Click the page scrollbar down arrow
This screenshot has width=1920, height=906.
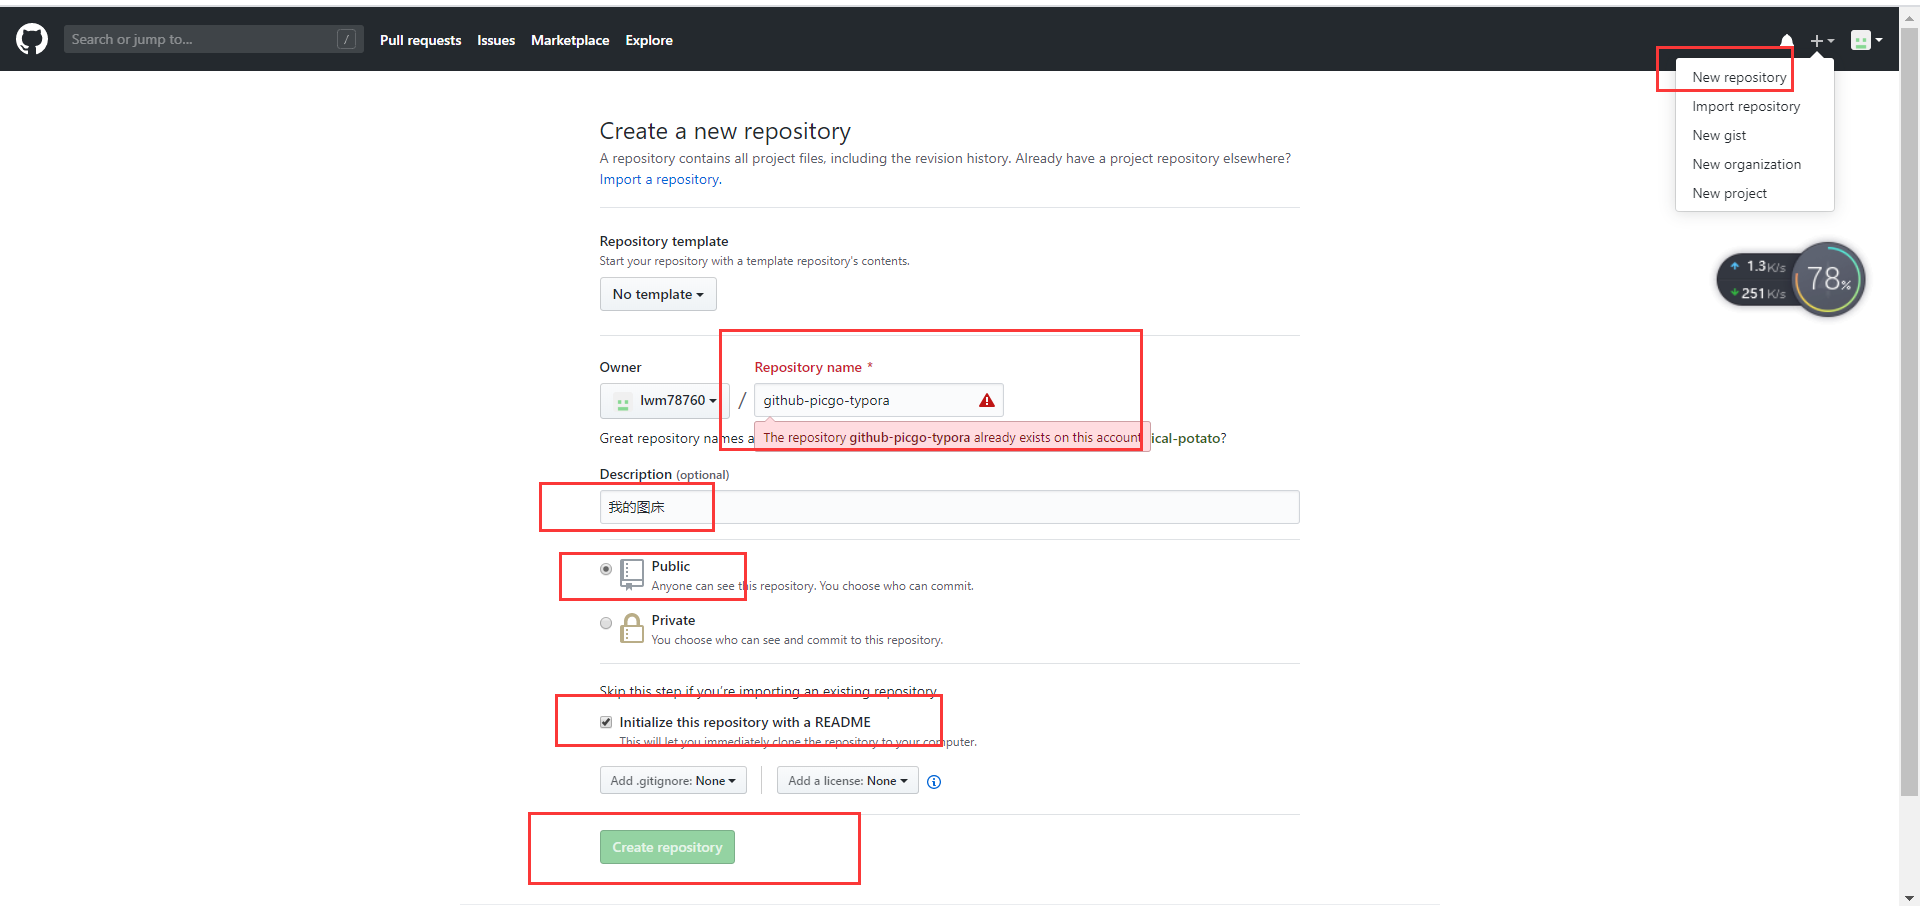coord(1910,898)
